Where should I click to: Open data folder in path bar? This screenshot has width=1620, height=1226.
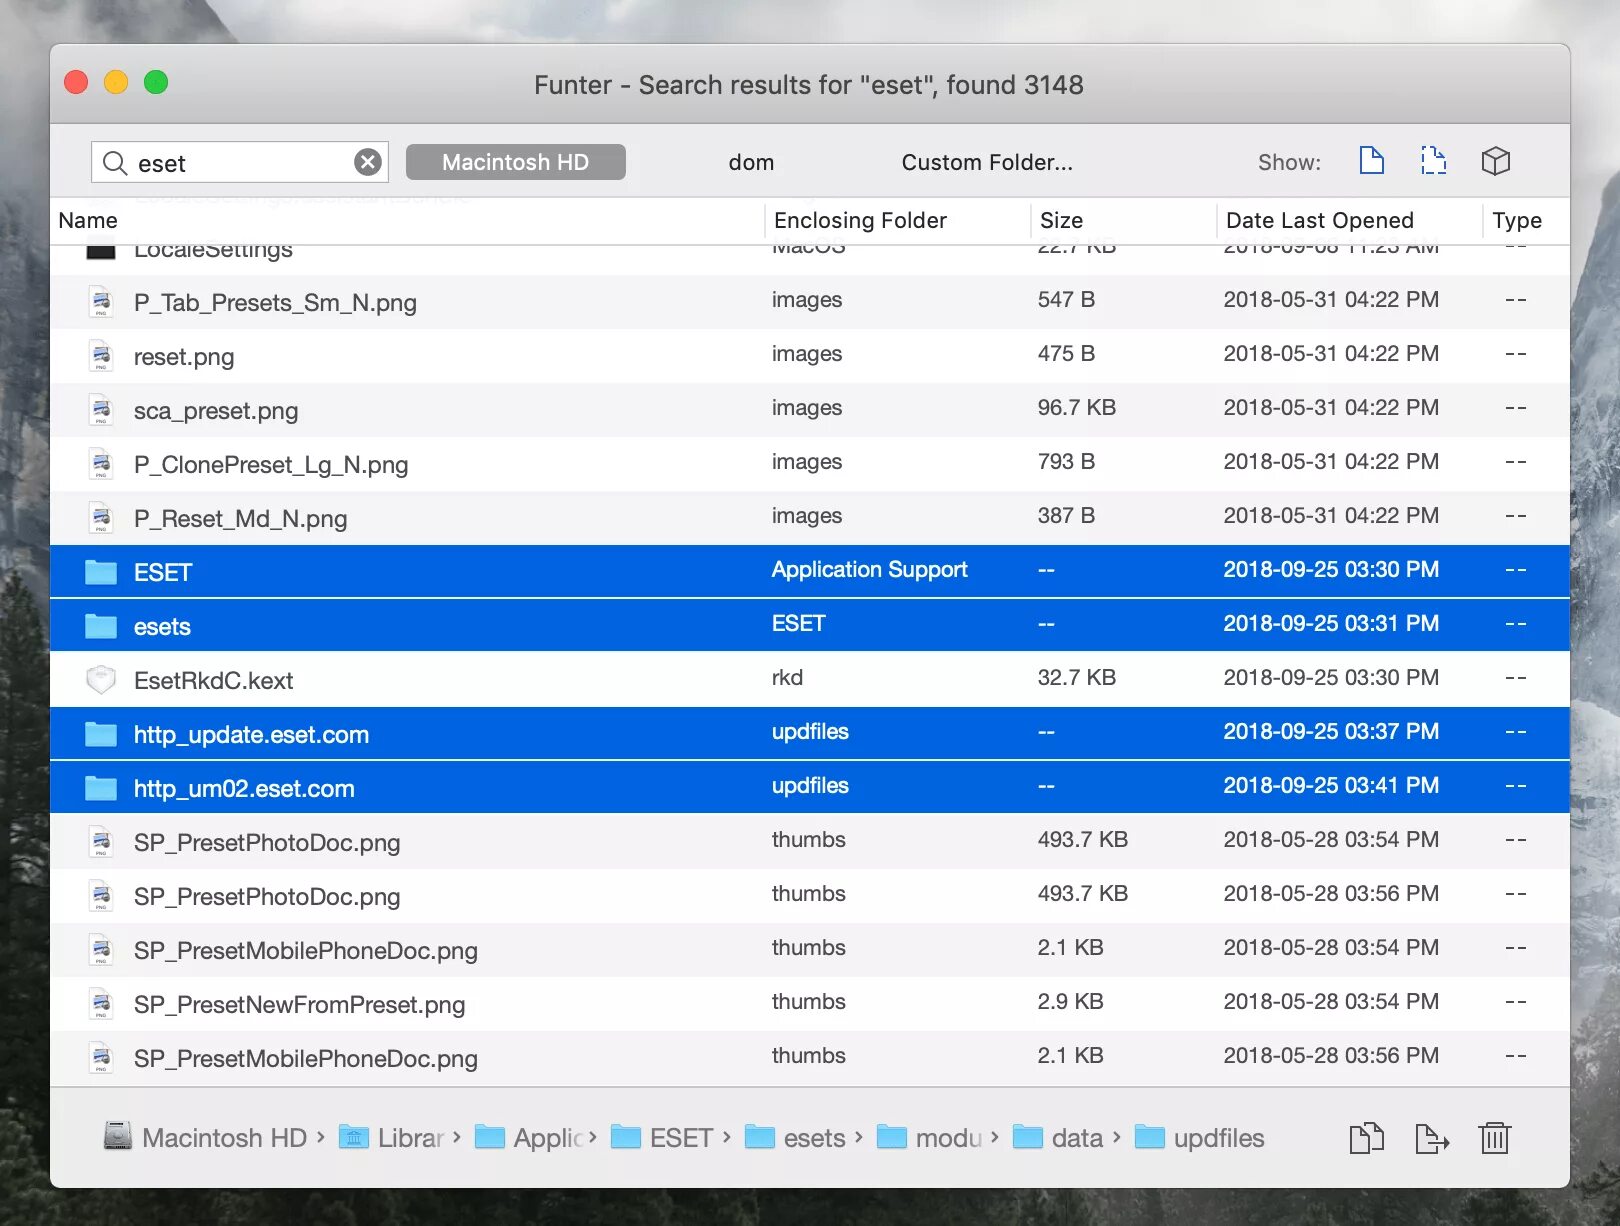click(1058, 1137)
